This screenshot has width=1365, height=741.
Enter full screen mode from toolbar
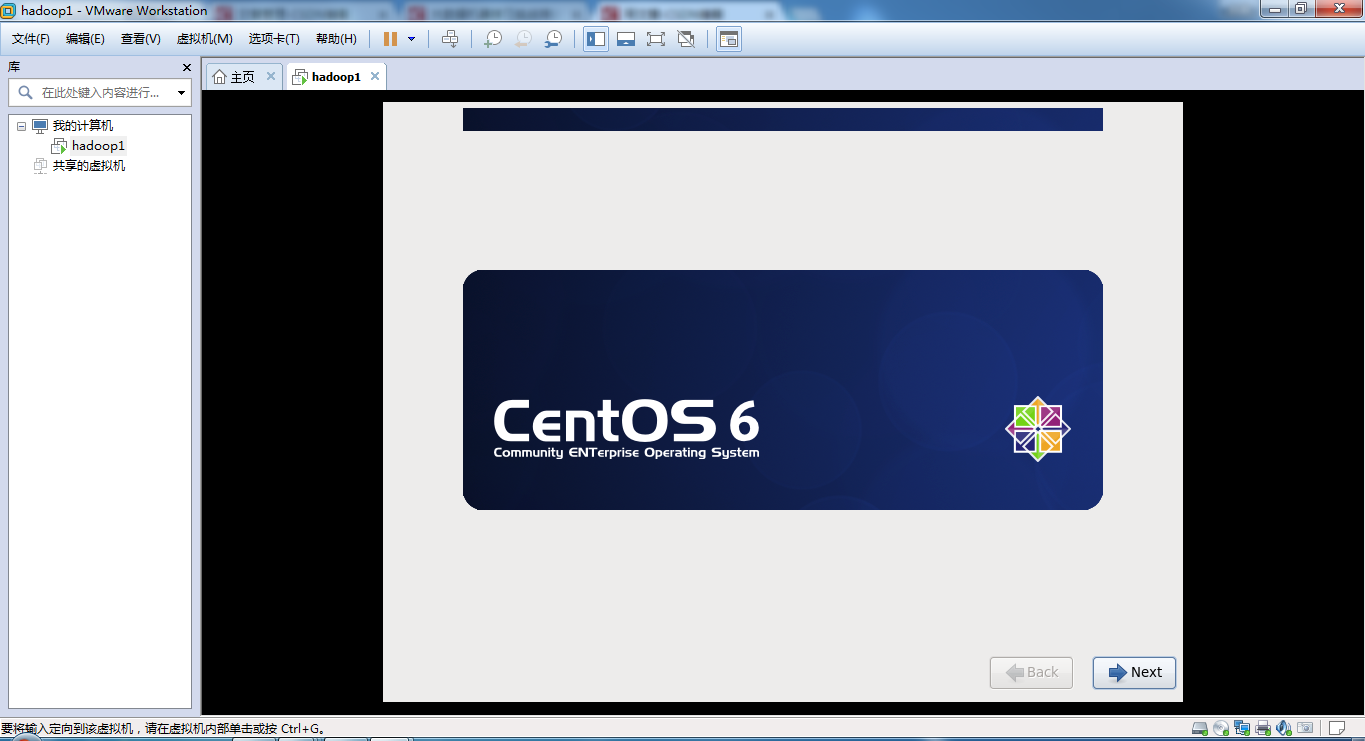tap(656, 39)
